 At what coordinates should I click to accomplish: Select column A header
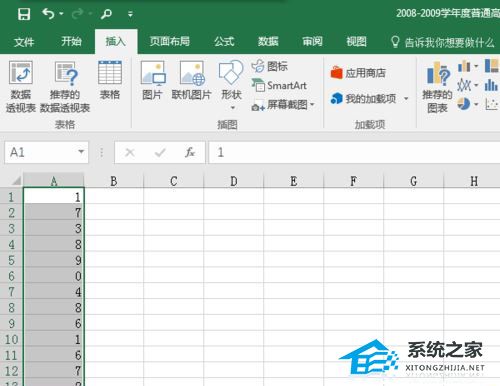point(54,181)
